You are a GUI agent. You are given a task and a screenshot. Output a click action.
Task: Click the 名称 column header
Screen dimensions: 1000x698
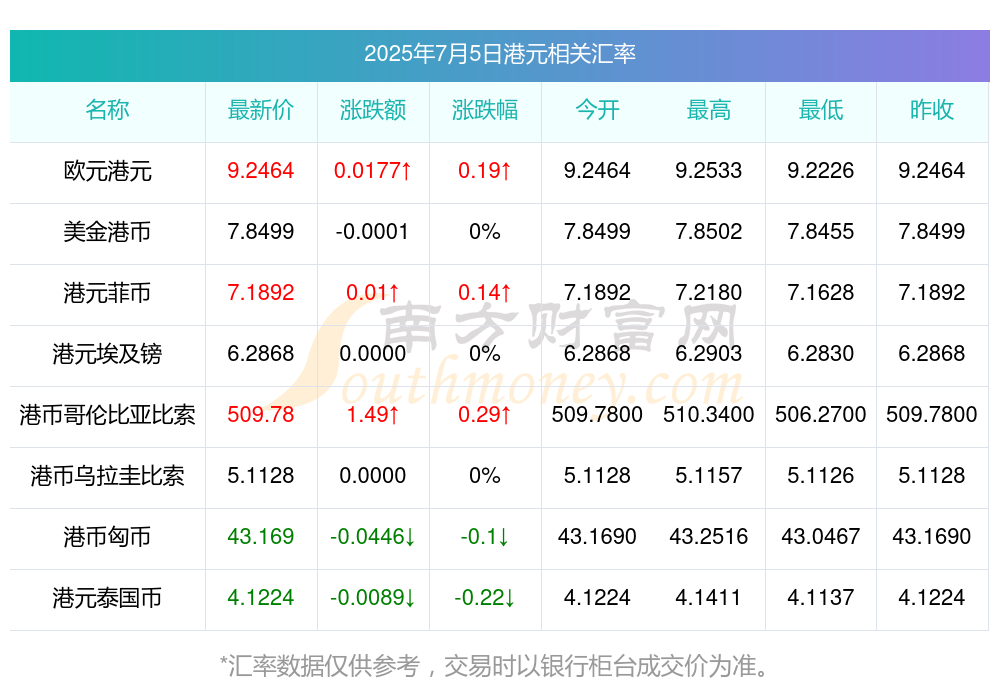tap(107, 110)
